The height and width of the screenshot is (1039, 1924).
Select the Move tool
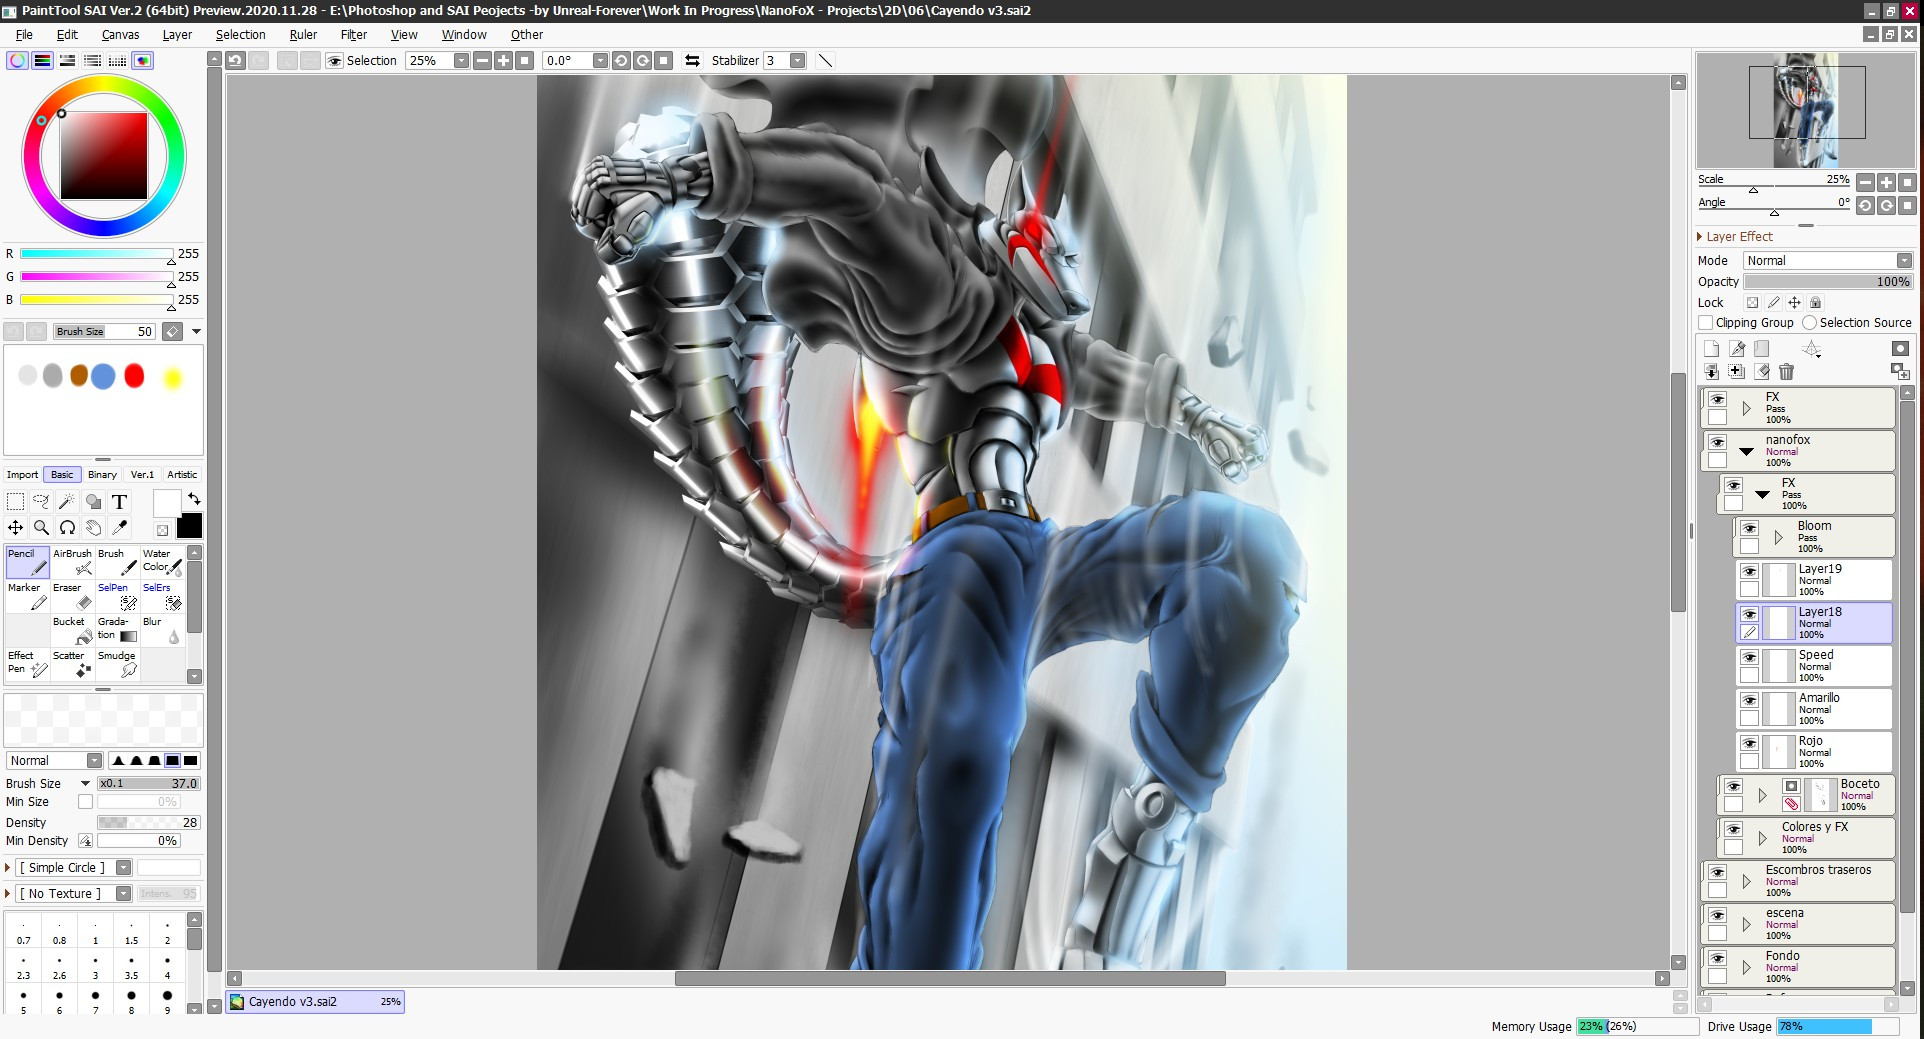16,527
